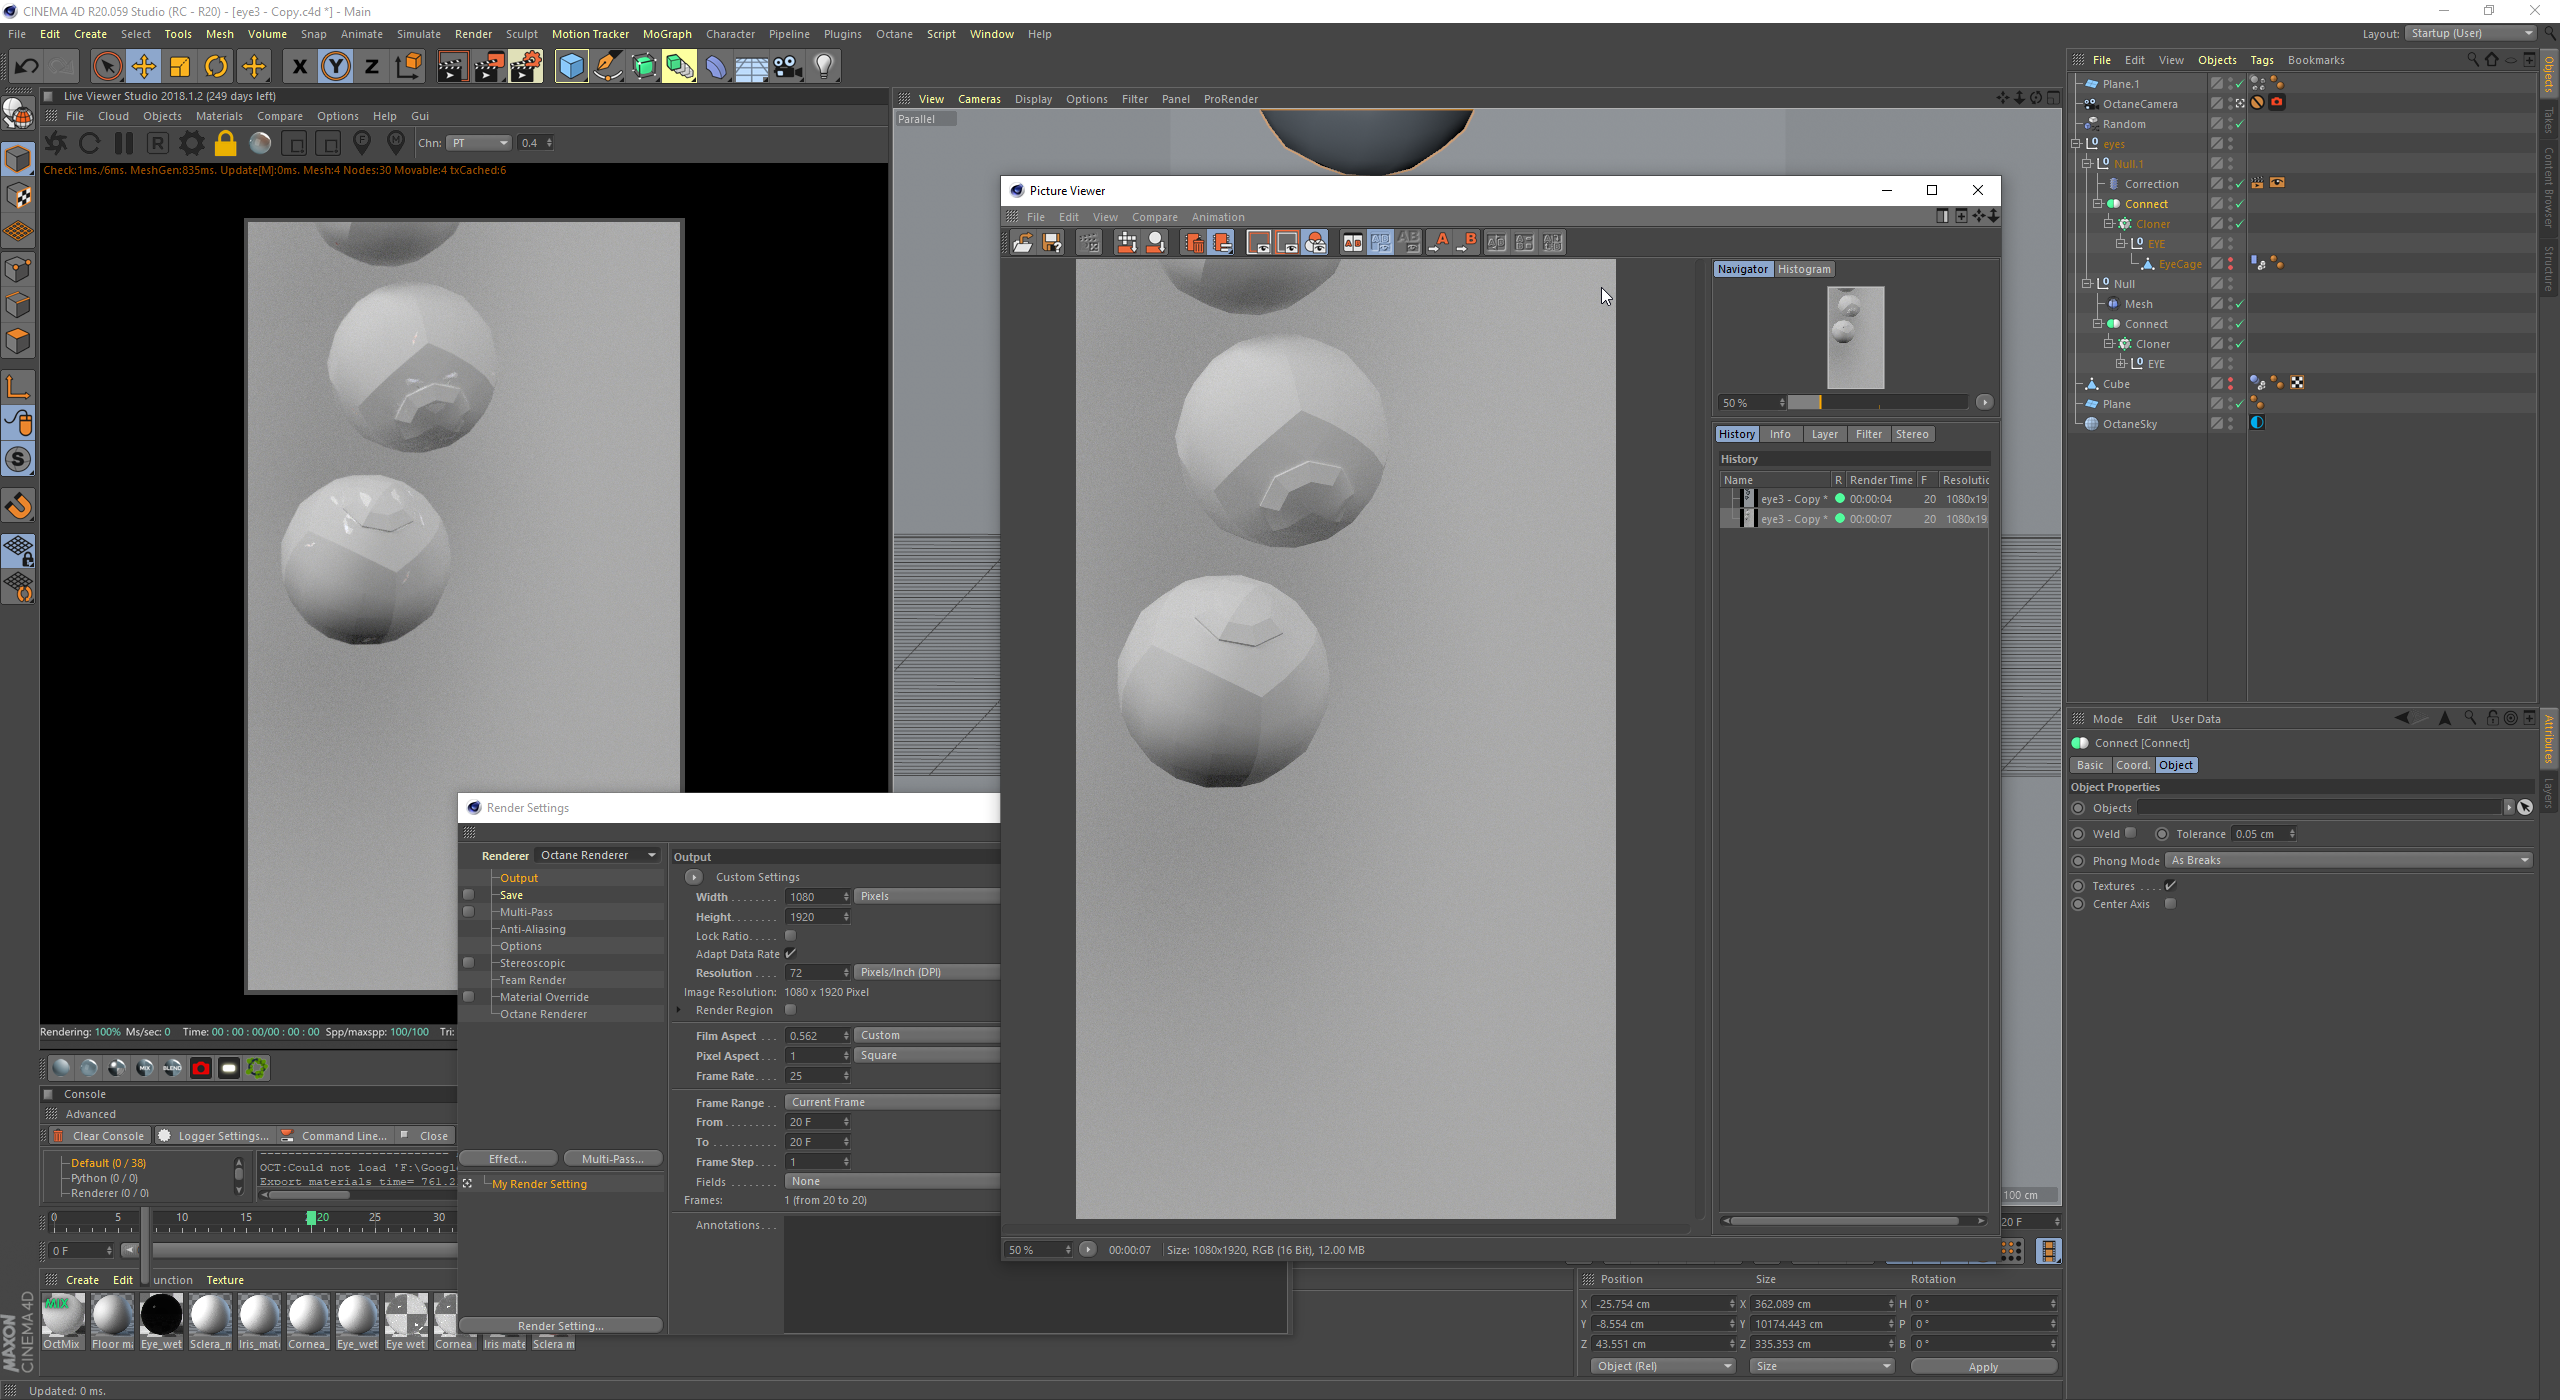Image resolution: width=2560 pixels, height=1400 pixels.
Task: Switch to the Histogram tab
Action: coord(1803,269)
